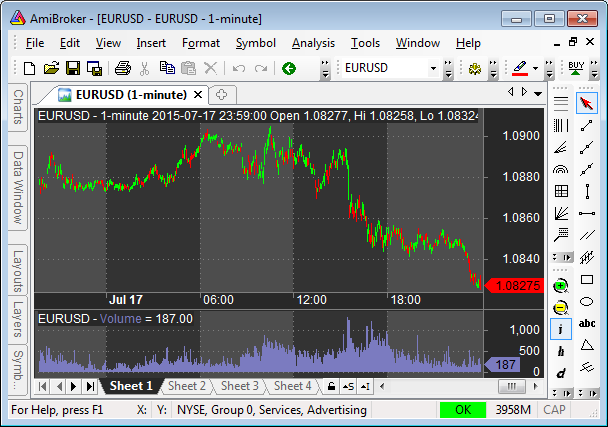
Task: Select the rectangle drawing tool
Action: [587, 280]
